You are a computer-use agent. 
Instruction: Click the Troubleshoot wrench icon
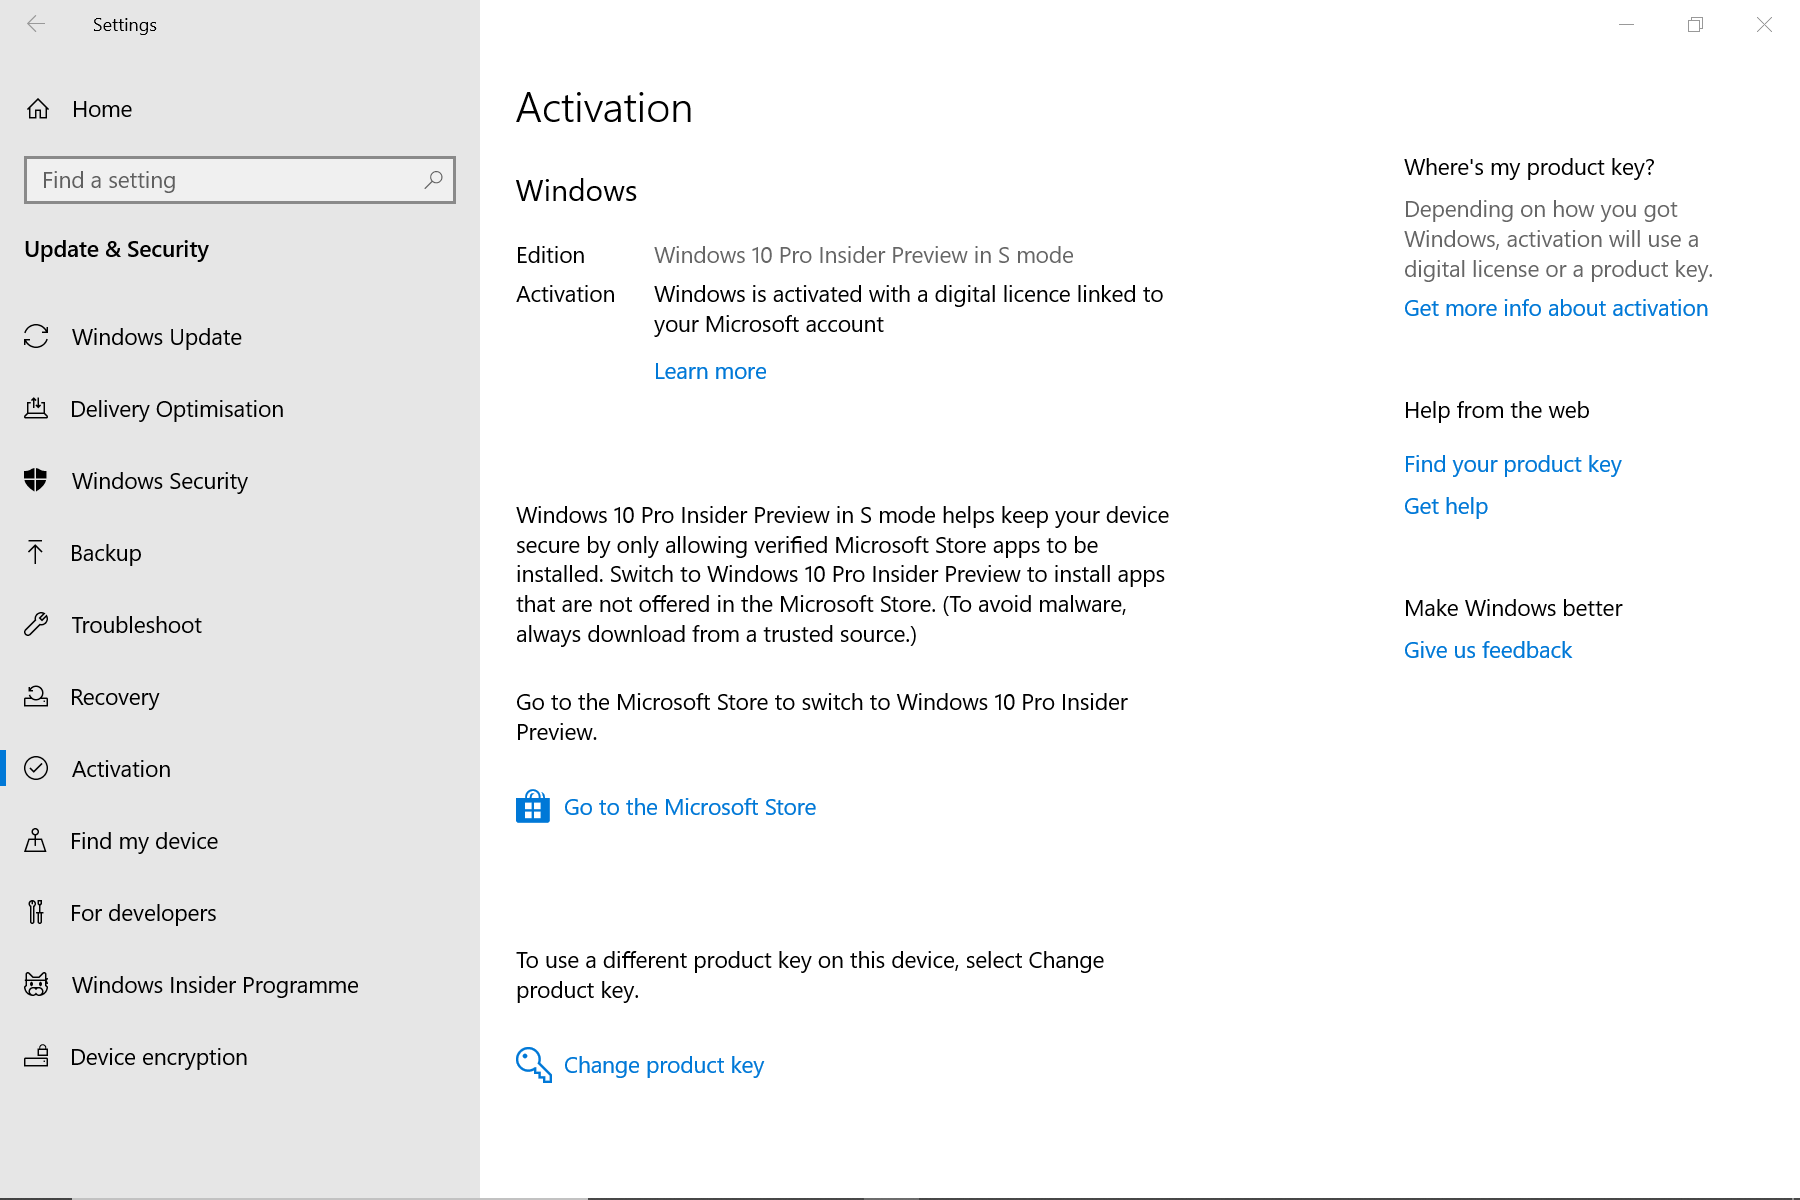pyautogui.click(x=36, y=624)
